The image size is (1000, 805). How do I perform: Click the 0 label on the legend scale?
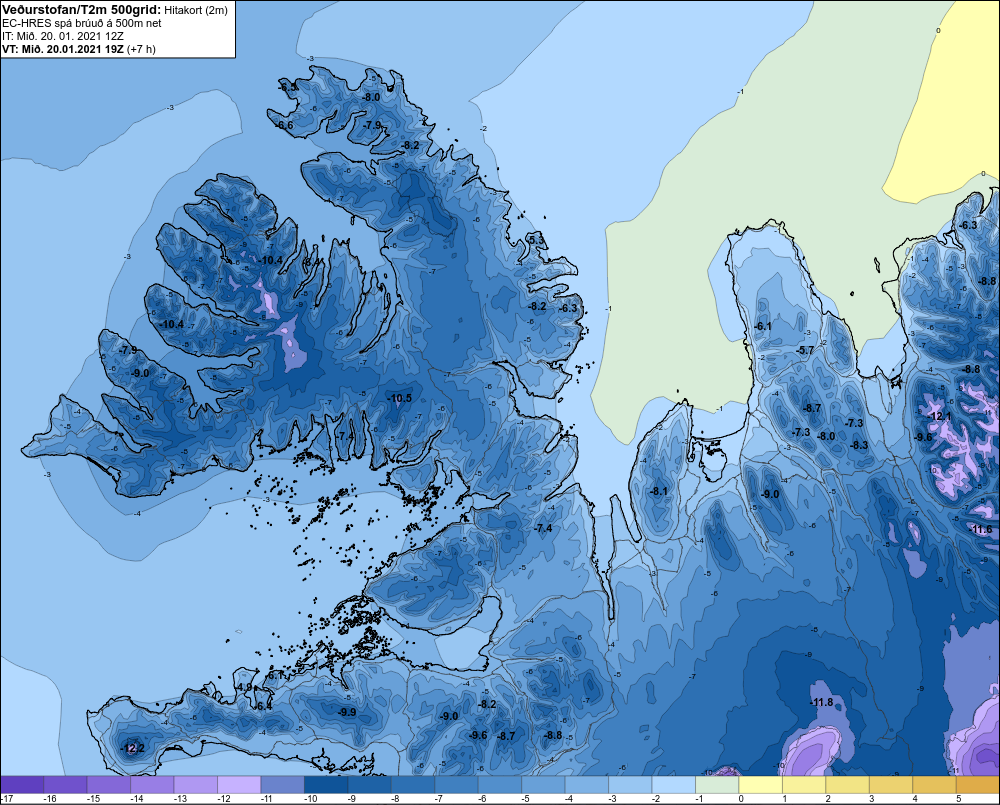point(742,799)
